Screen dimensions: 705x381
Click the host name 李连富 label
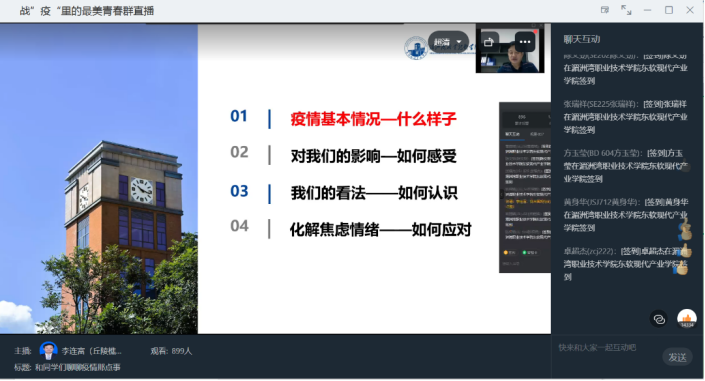91,351
